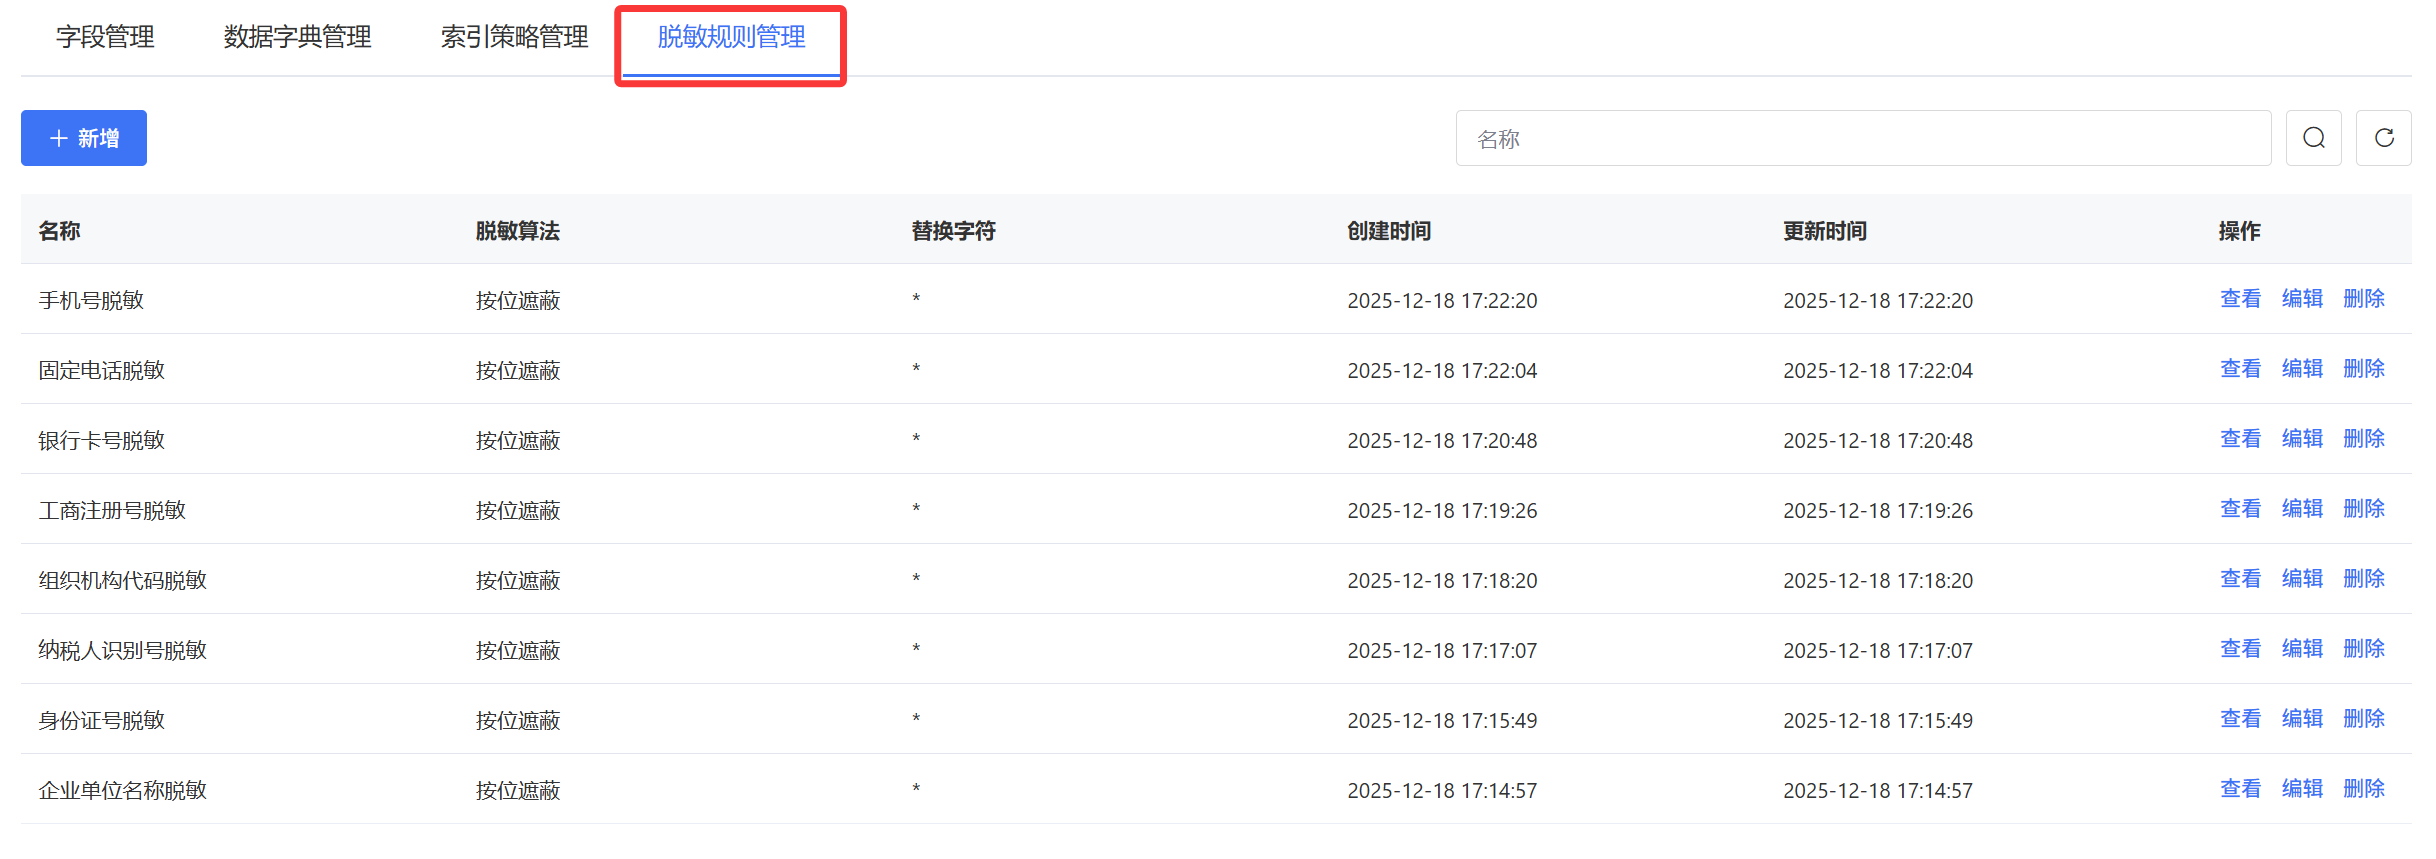
Task: Delete the 固定电话脱敏 rule
Action: 2364,369
